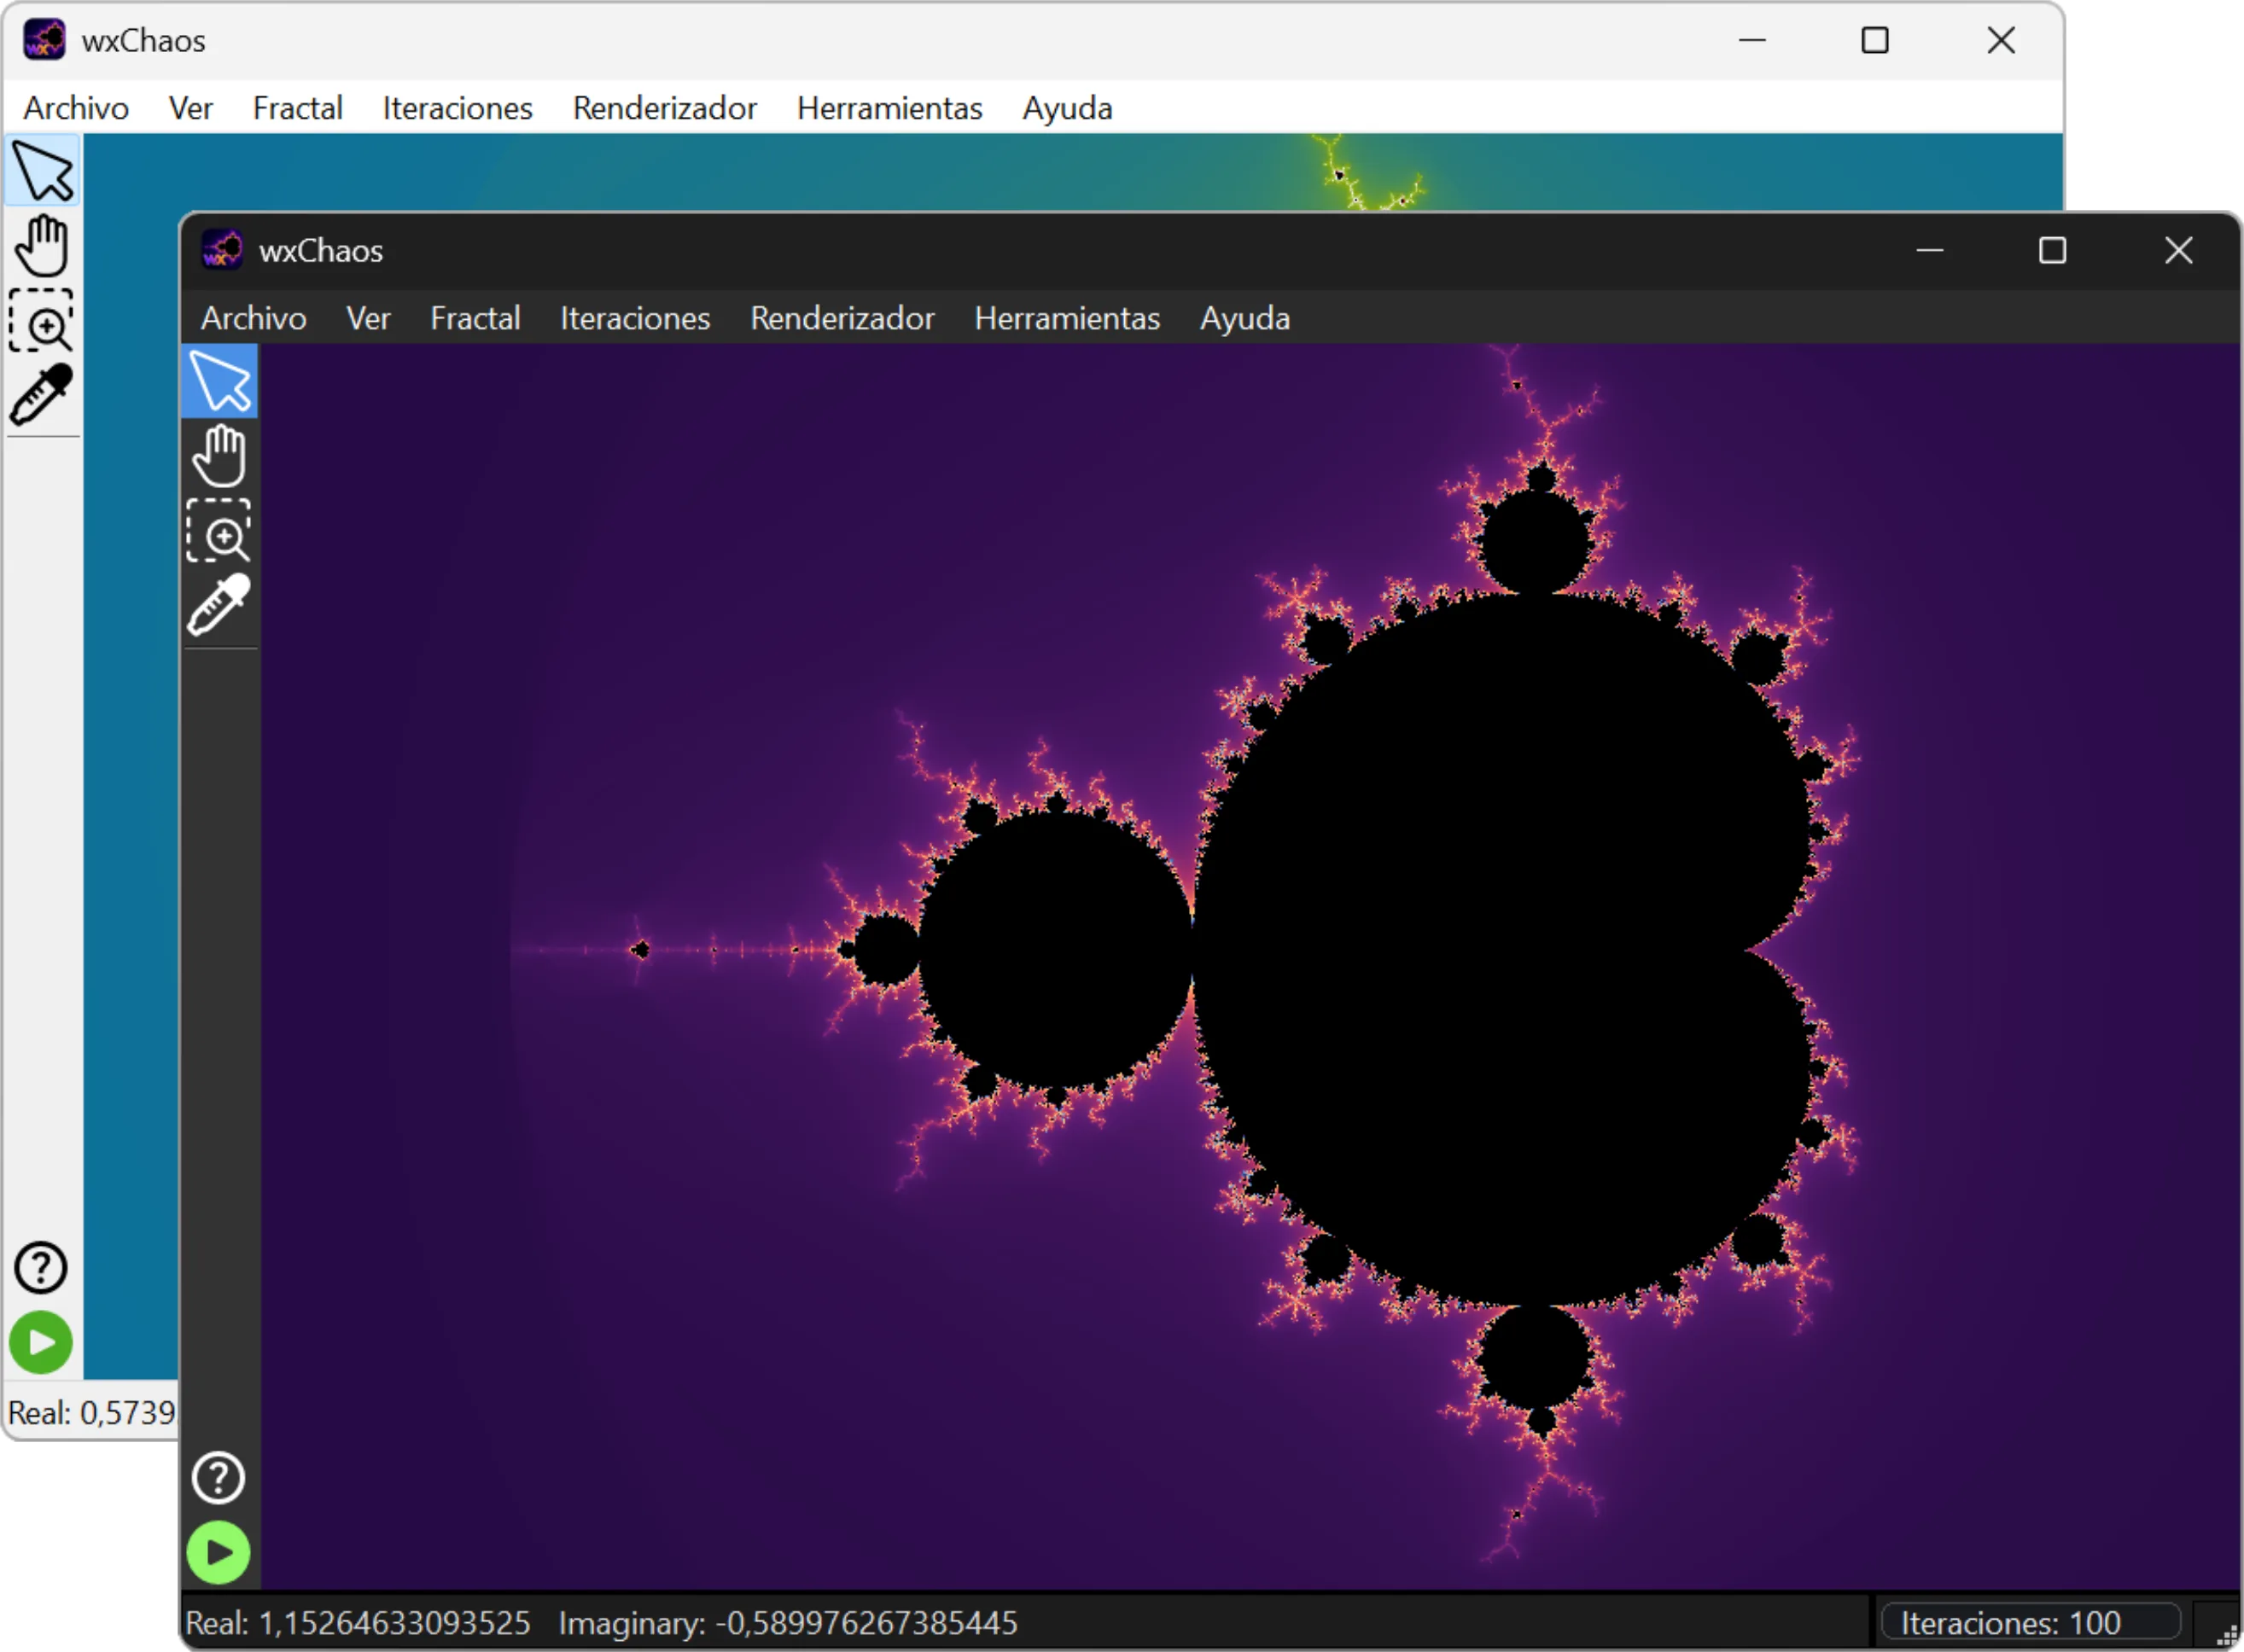Select the zoom selection tool in light window
This screenshot has height=1652, width=2244.
coord(42,320)
